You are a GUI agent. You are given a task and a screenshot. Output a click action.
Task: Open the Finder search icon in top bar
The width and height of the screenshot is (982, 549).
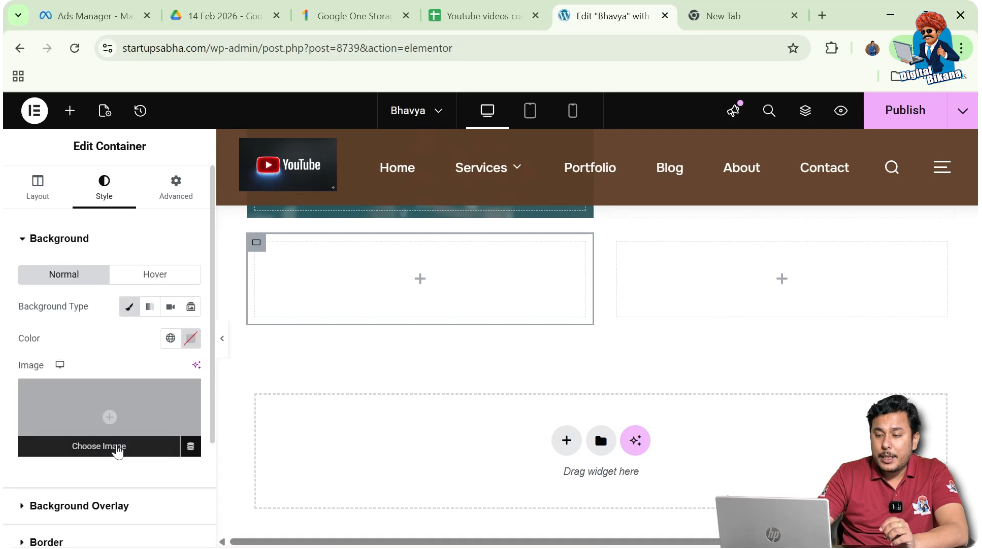click(x=769, y=111)
